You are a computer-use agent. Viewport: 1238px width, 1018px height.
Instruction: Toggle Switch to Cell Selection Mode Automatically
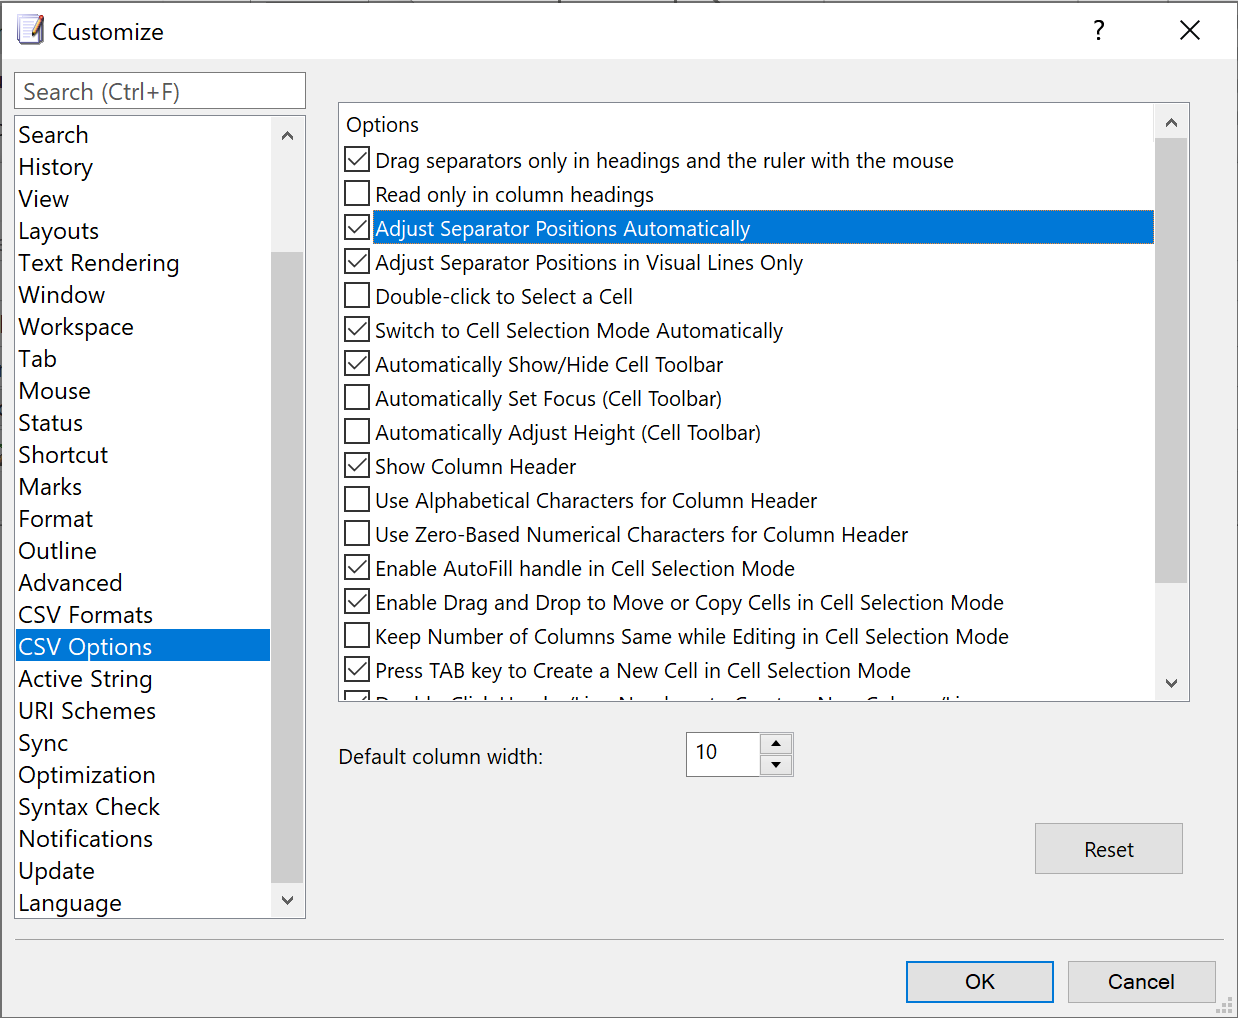(357, 329)
